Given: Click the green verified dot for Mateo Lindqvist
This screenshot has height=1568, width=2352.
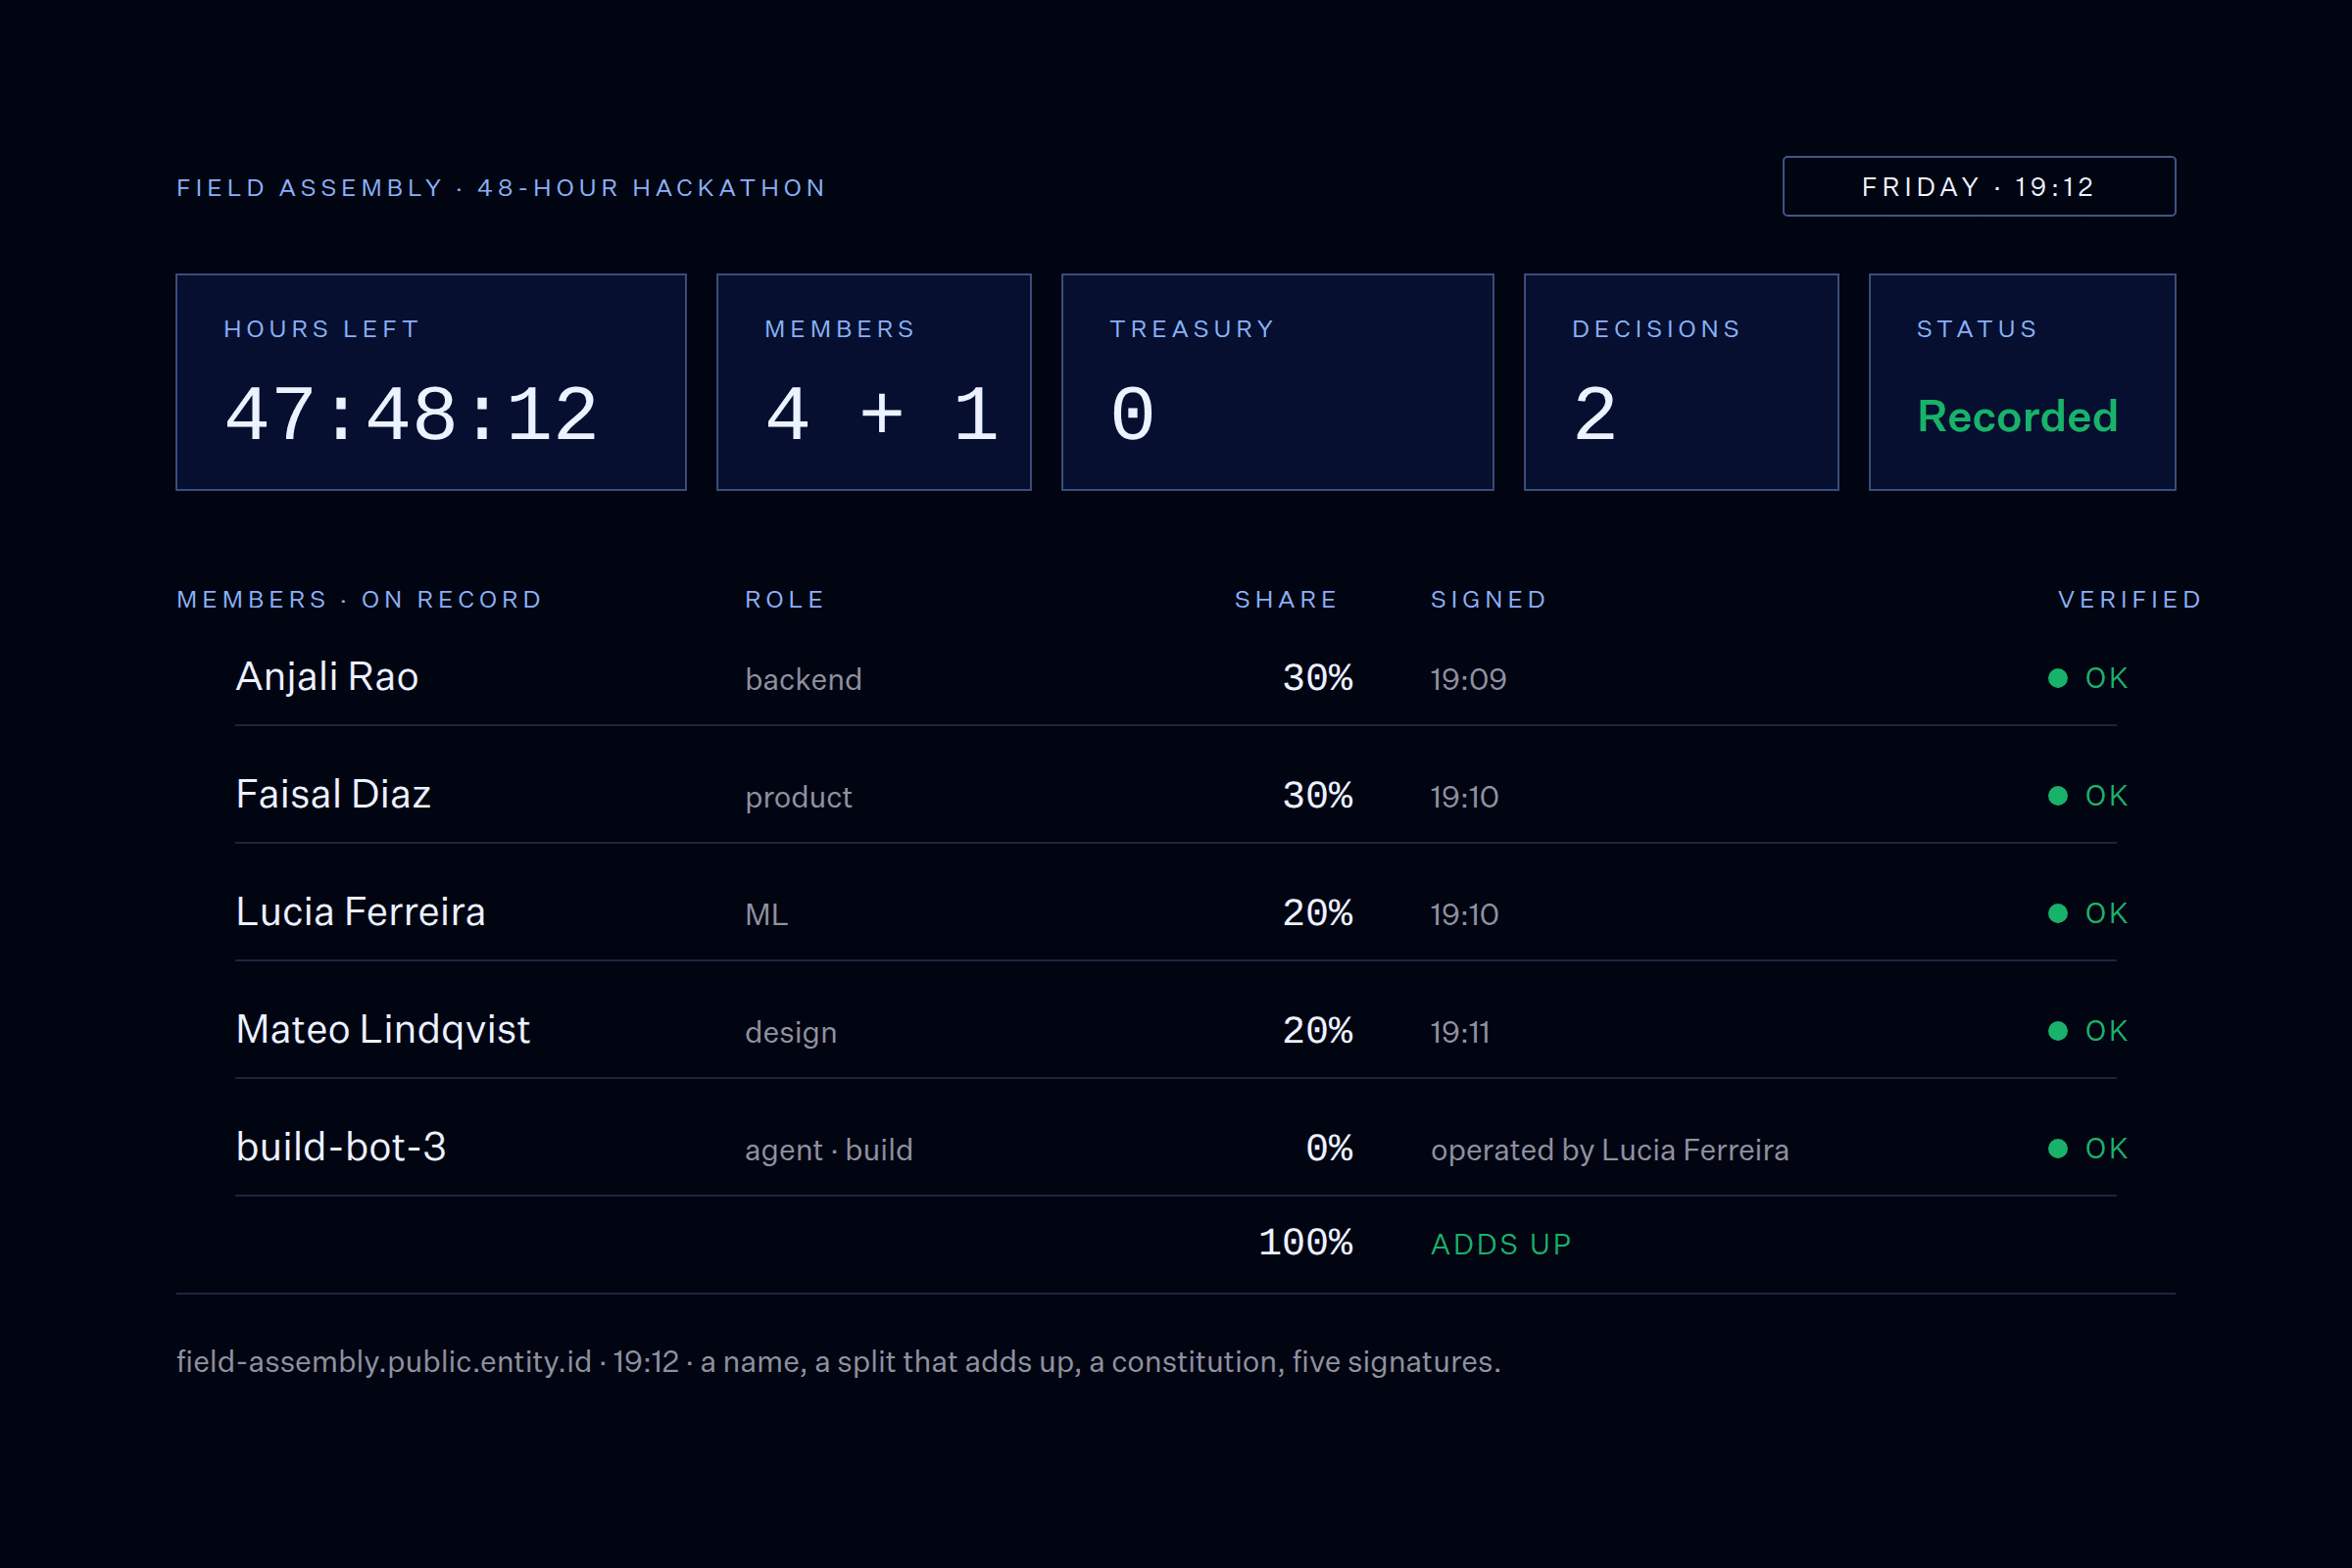Looking at the screenshot, I should [2058, 1031].
